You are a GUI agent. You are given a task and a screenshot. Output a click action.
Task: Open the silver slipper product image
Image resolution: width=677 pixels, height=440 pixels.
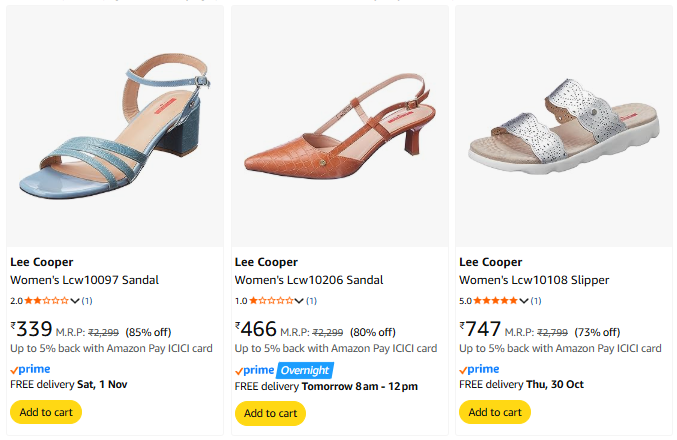[x=563, y=125]
